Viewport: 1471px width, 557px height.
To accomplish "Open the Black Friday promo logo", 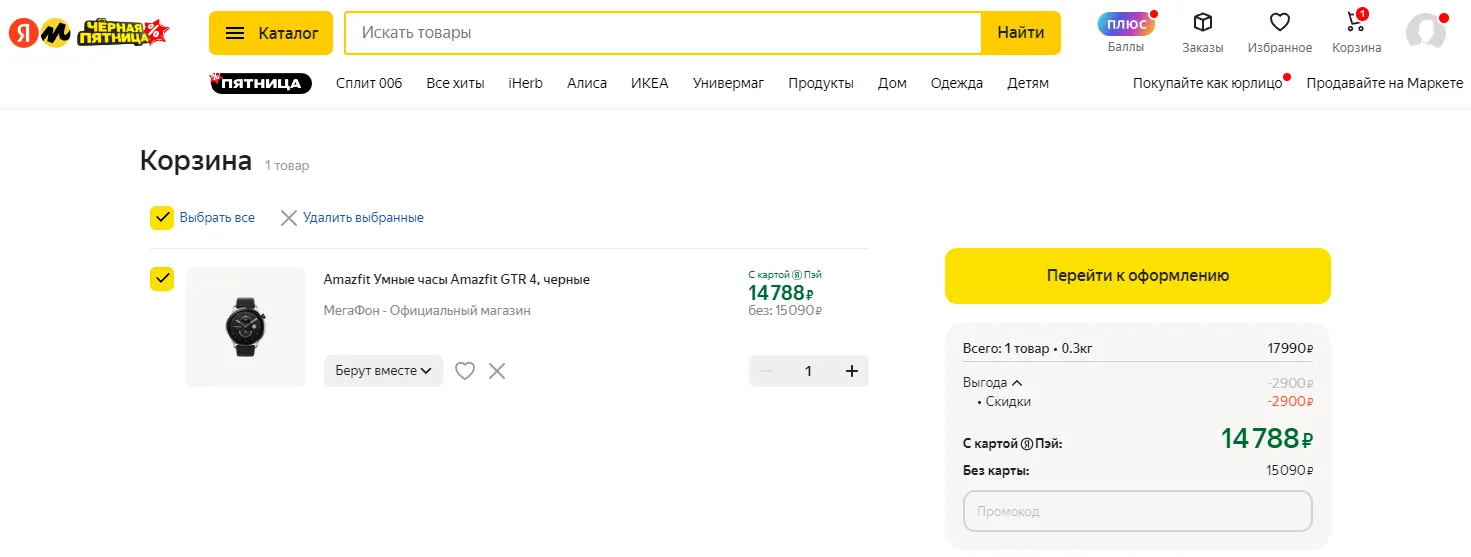I will tap(123, 33).
